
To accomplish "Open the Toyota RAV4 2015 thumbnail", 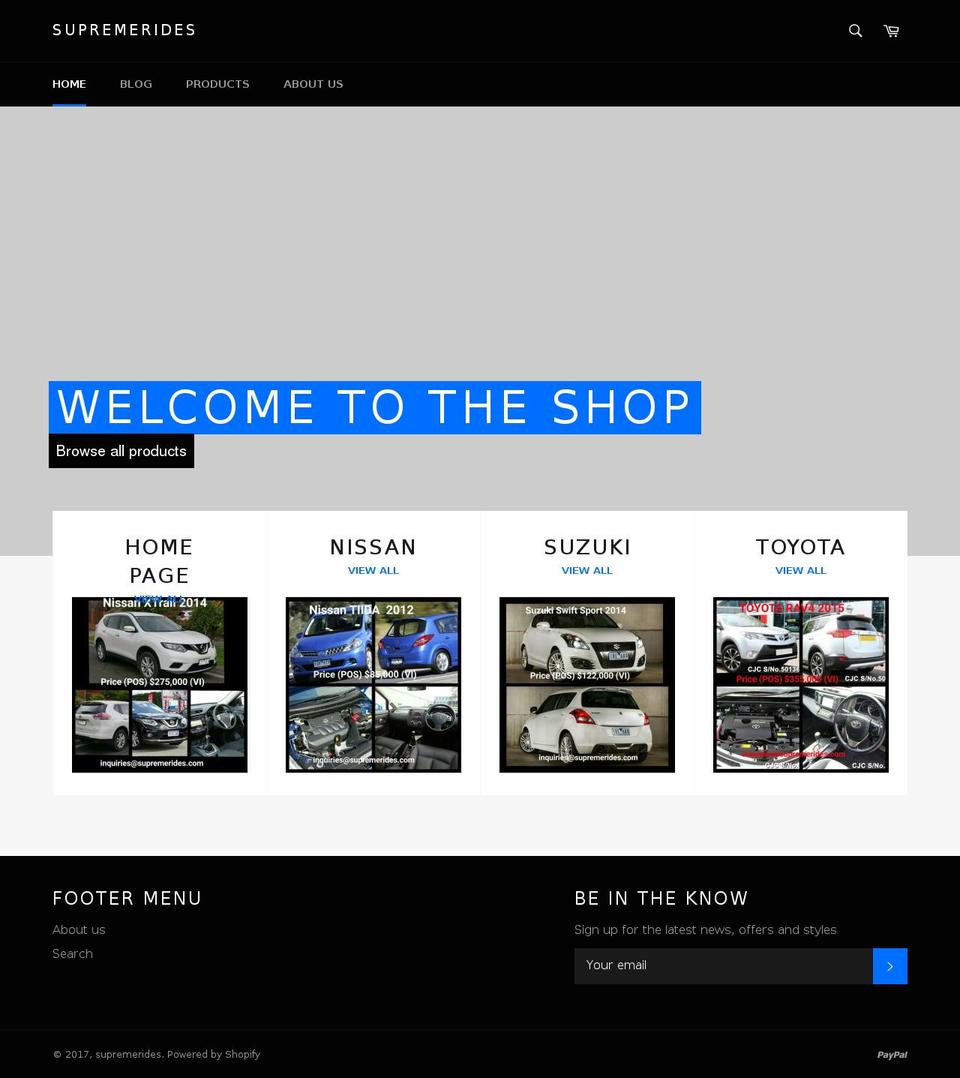I will (x=800, y=685).
